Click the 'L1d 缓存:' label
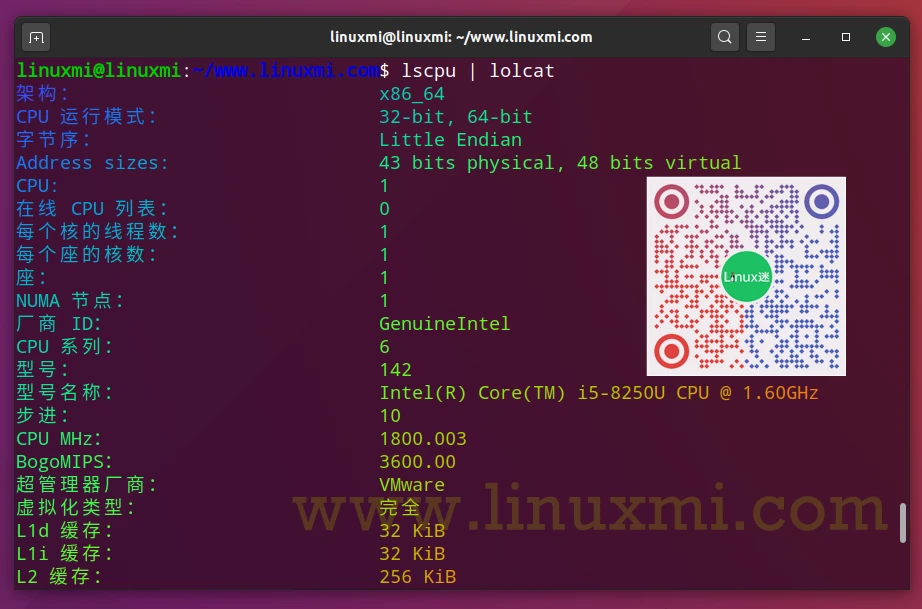 65,531
